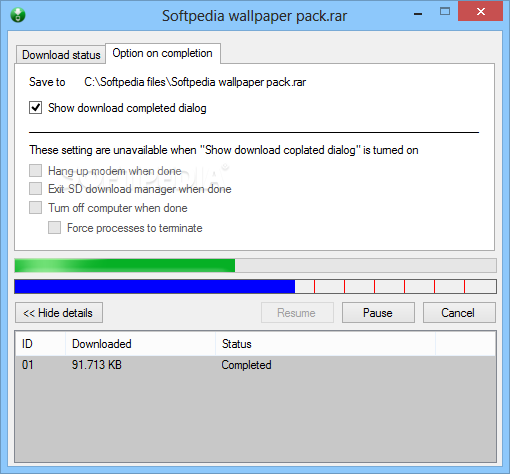Close the Softpedia wallpaper pack.rar window

[x=480, y=12]
